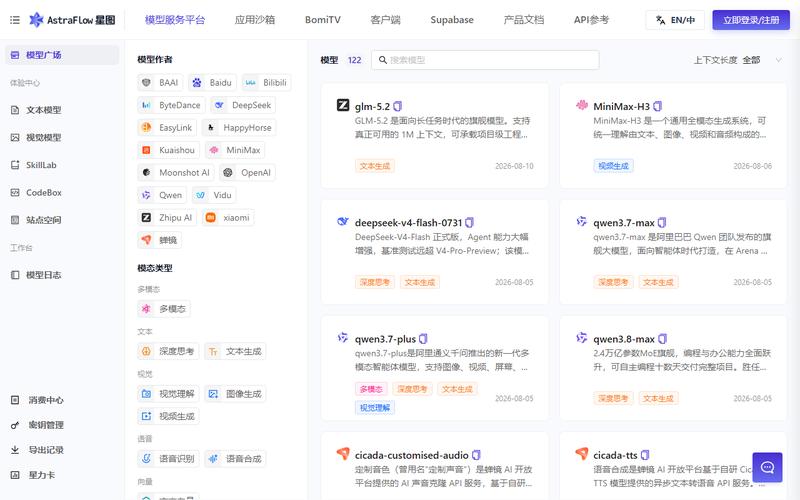The image size is (800, 500).
Task: Filter models by author Baidu
Action: click(x=212, y=83)
